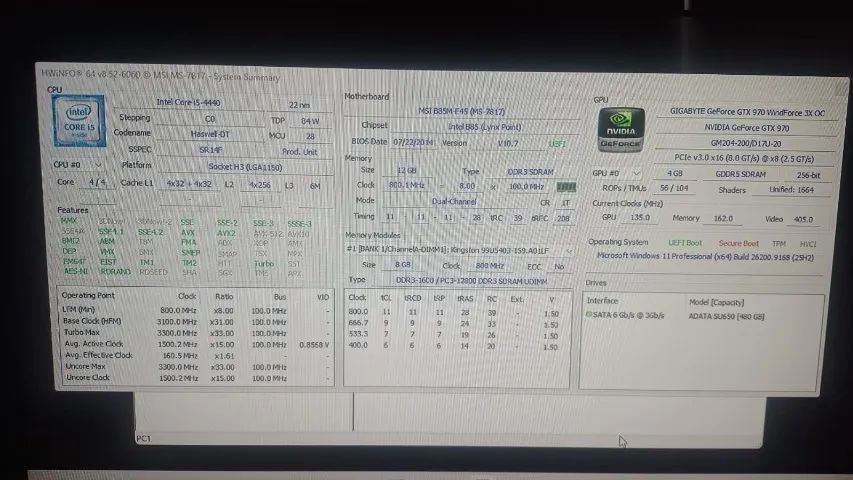Click the DDR3-1600 / PC3-12800 module type field

pyautogui.click(x=471, y=281)
